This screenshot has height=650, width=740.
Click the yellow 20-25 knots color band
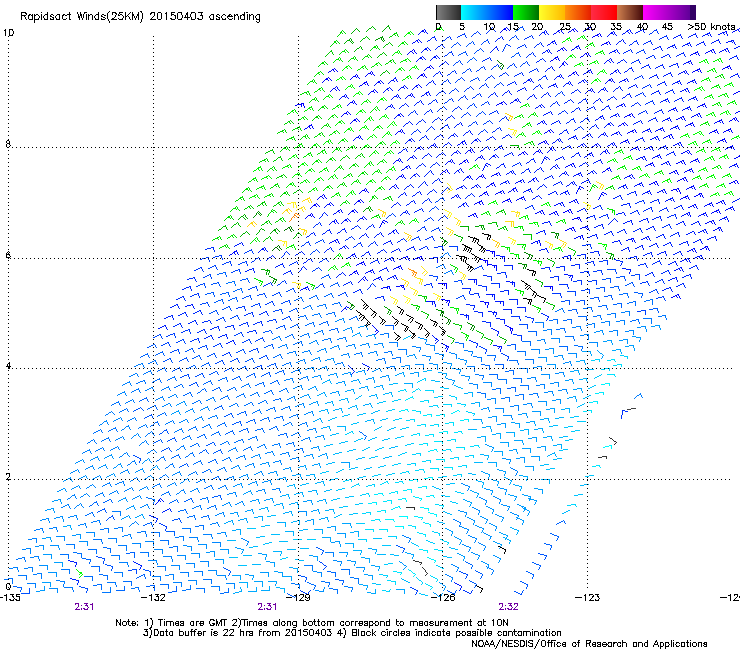click(552, 12)
